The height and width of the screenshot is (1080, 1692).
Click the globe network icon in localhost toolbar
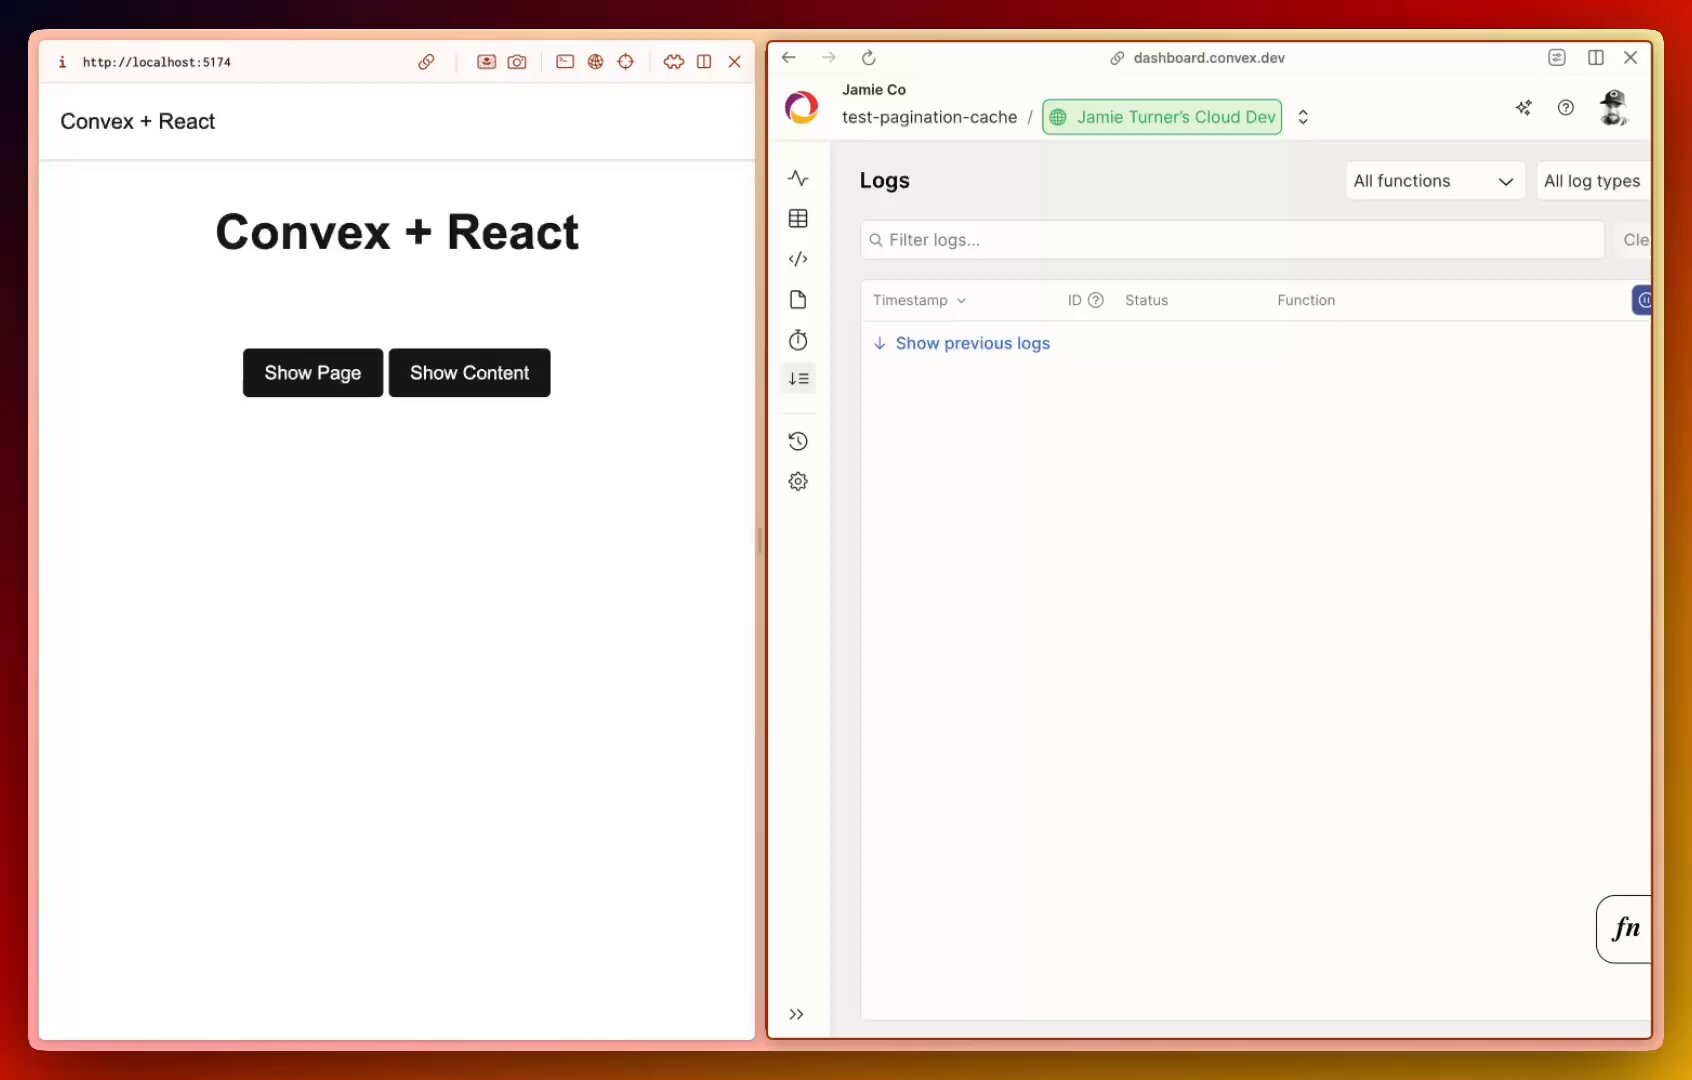click(x=595, y=62)
